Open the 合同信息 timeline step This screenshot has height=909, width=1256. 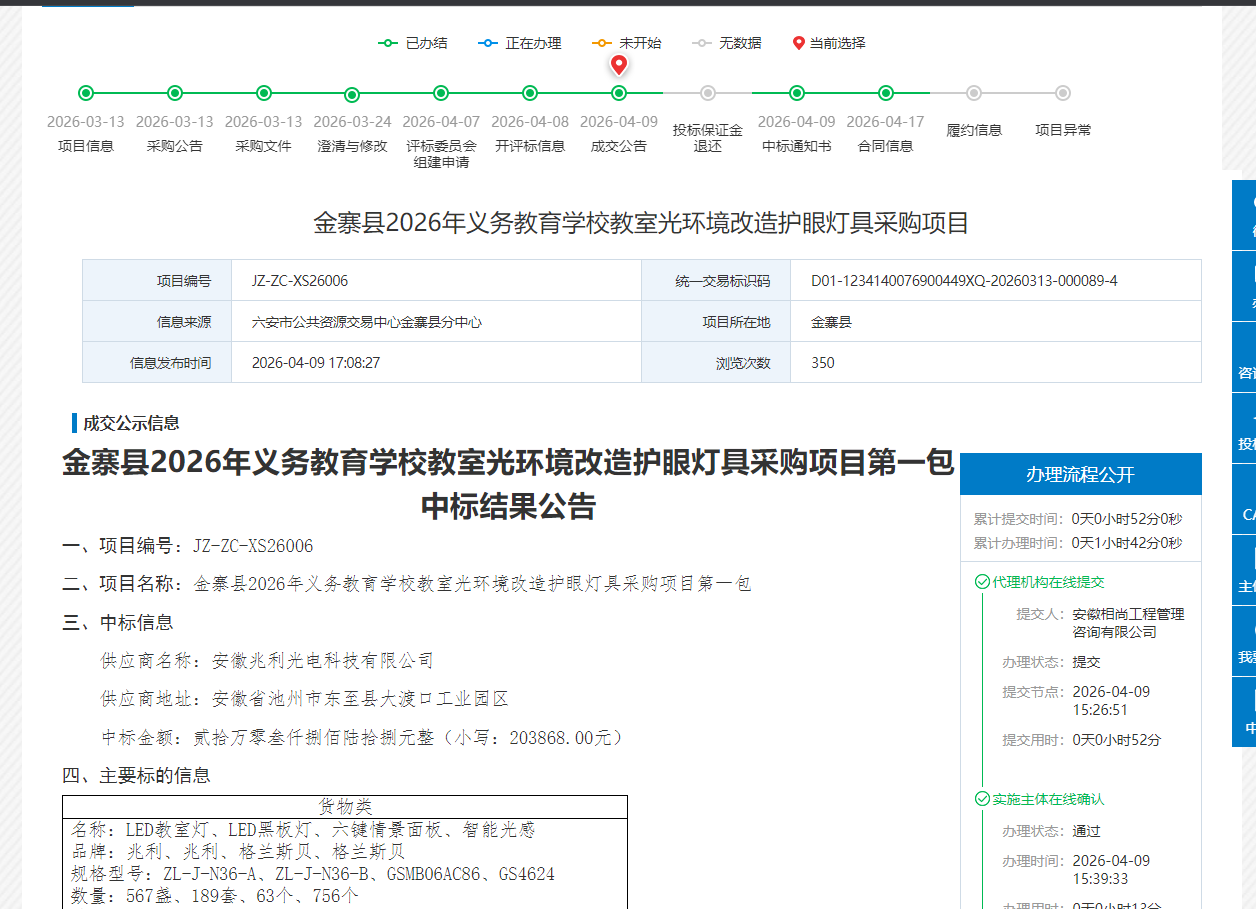tap(886, 93)
